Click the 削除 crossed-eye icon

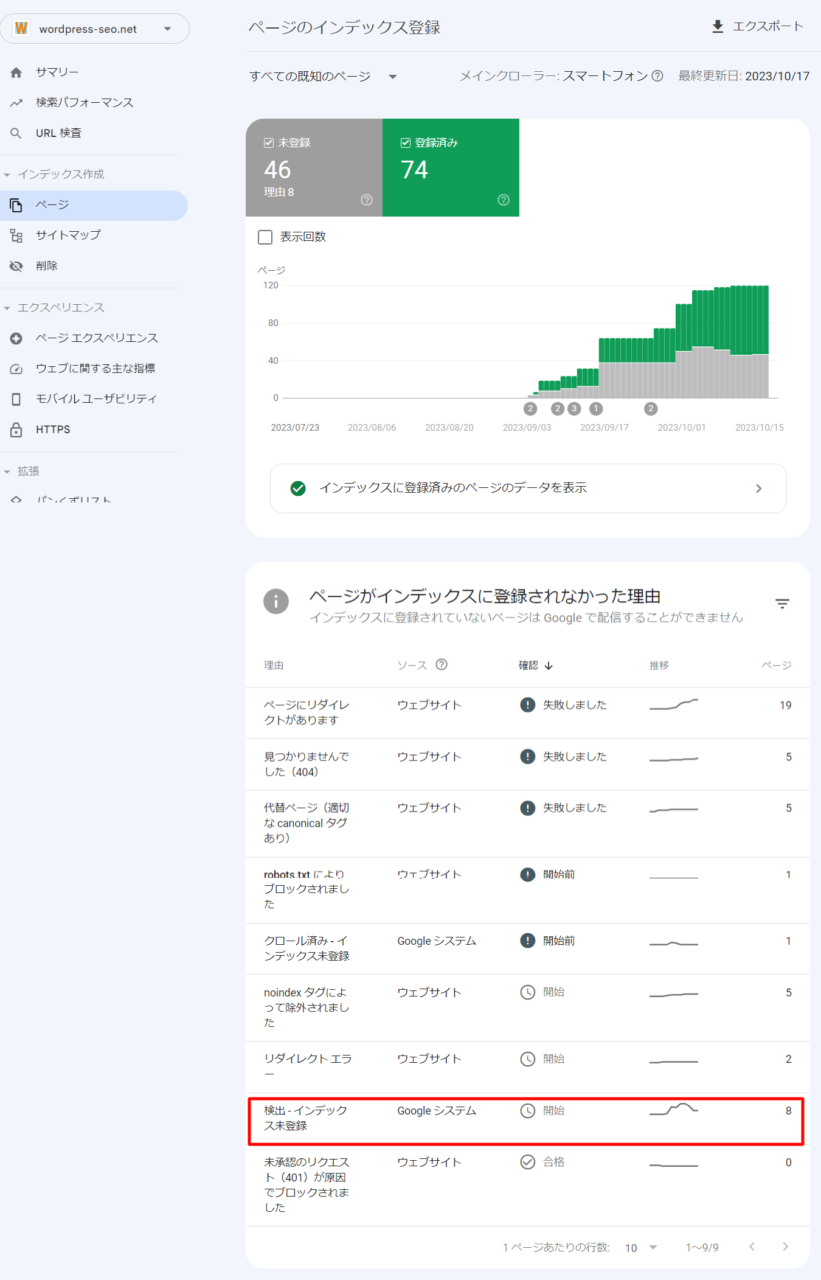pos(15,266)
